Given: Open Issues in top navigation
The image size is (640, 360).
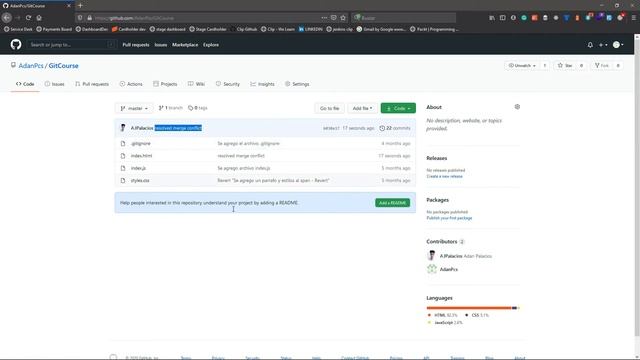Looking at the screenshot, I should (x=161, y=45).
